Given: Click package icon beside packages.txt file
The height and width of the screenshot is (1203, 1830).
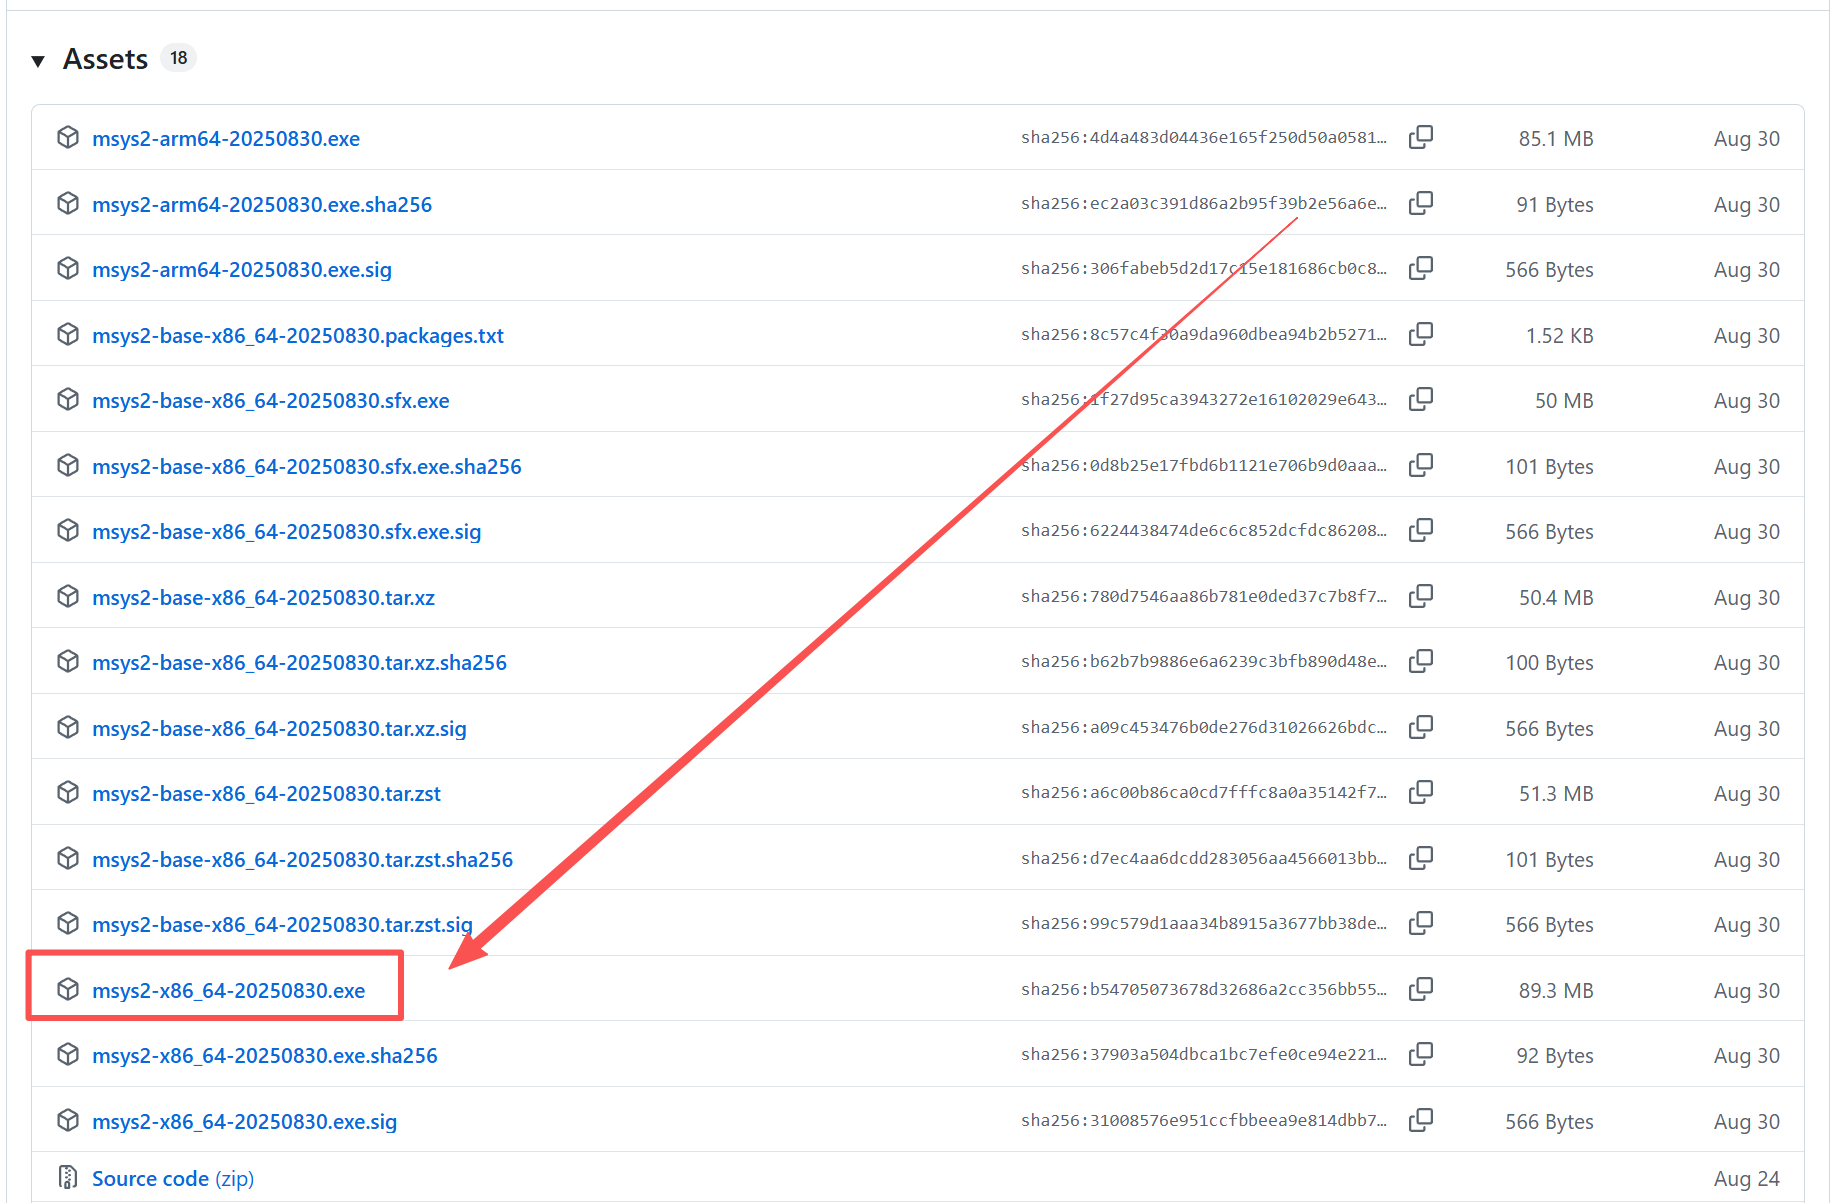Looking at the screenshot, I should (68, 334).
